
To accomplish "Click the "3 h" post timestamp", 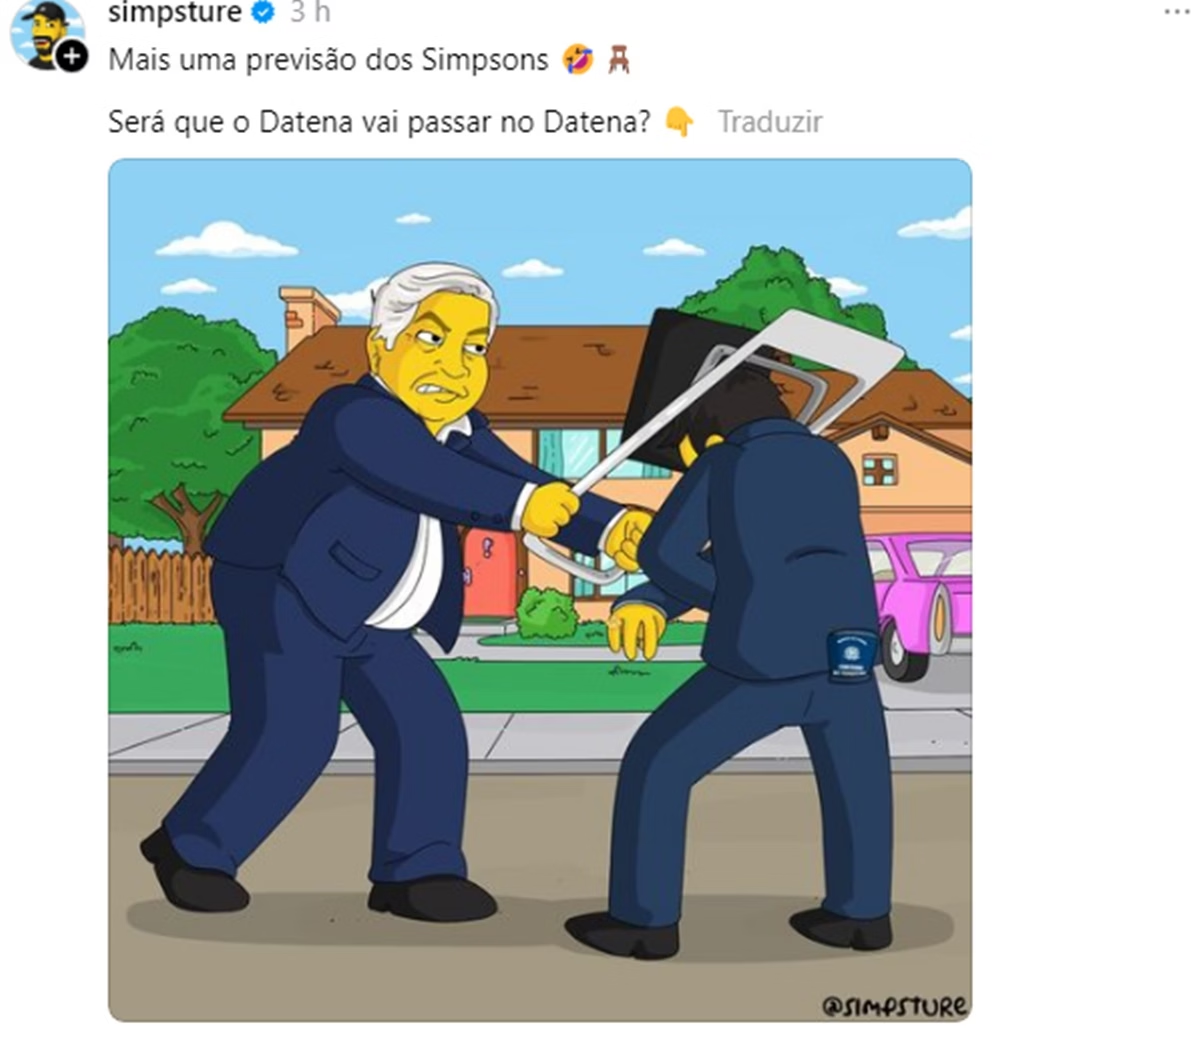I will (310, 12).
